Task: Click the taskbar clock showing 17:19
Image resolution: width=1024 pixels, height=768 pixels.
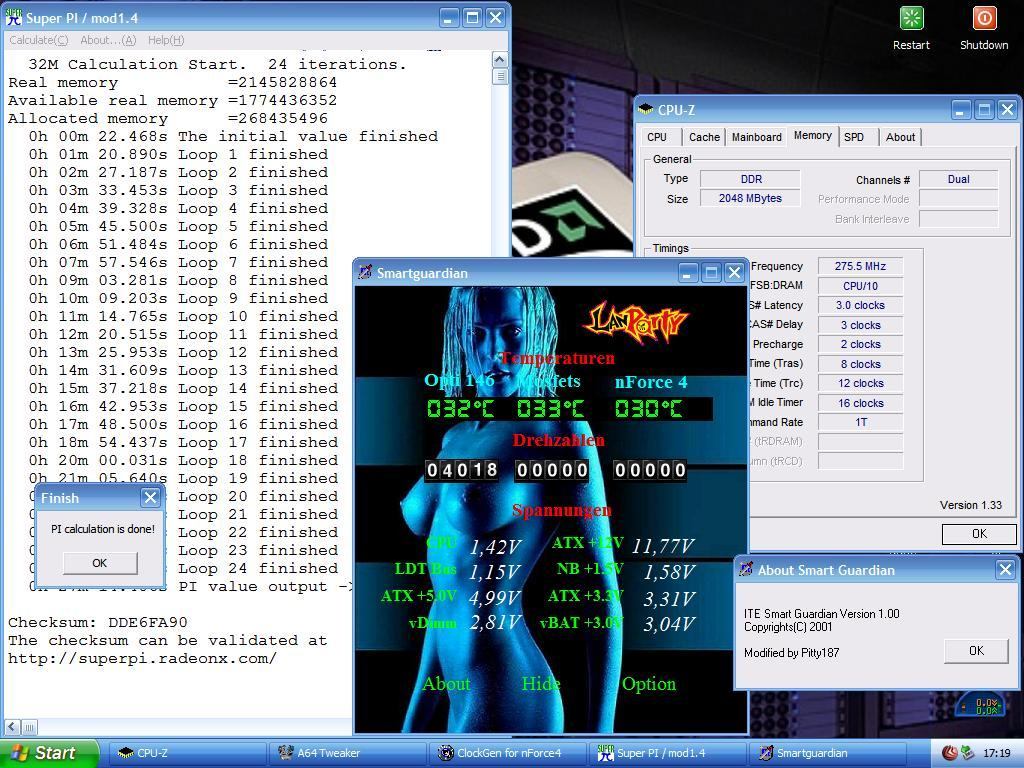Action: point(997,753)
